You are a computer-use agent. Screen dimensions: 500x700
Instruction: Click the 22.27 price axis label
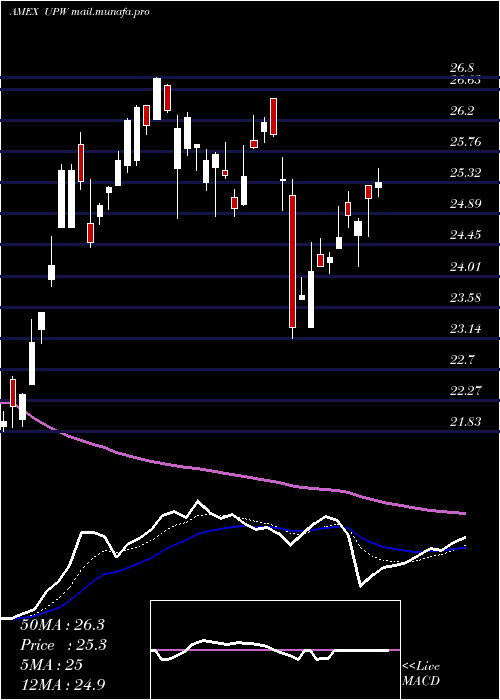pyautogui.click(x=465, y=391)
